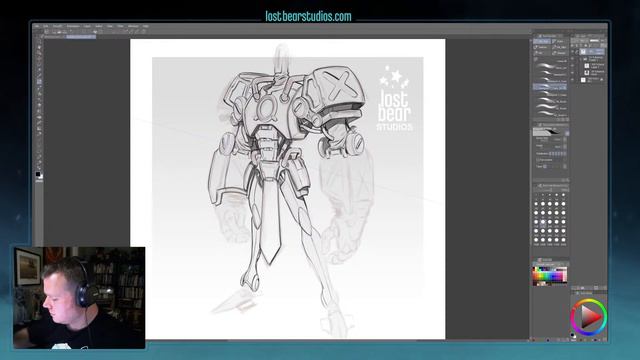The image size is (640, 360).
Task: Switch to the highlighted canvas document tab
Action: [x=81, y=37]
